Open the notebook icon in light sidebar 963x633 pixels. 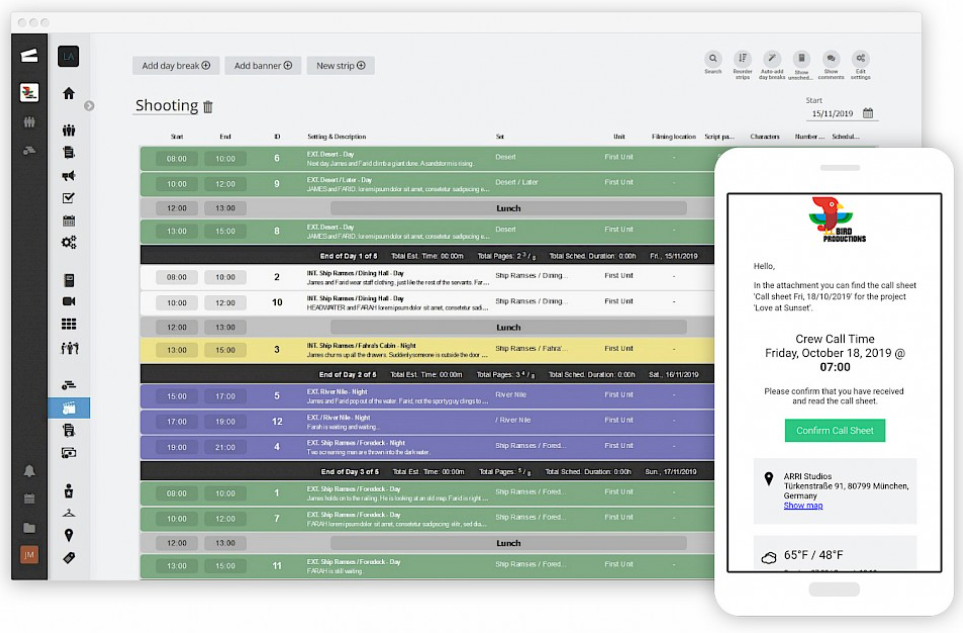coord(69,281)
